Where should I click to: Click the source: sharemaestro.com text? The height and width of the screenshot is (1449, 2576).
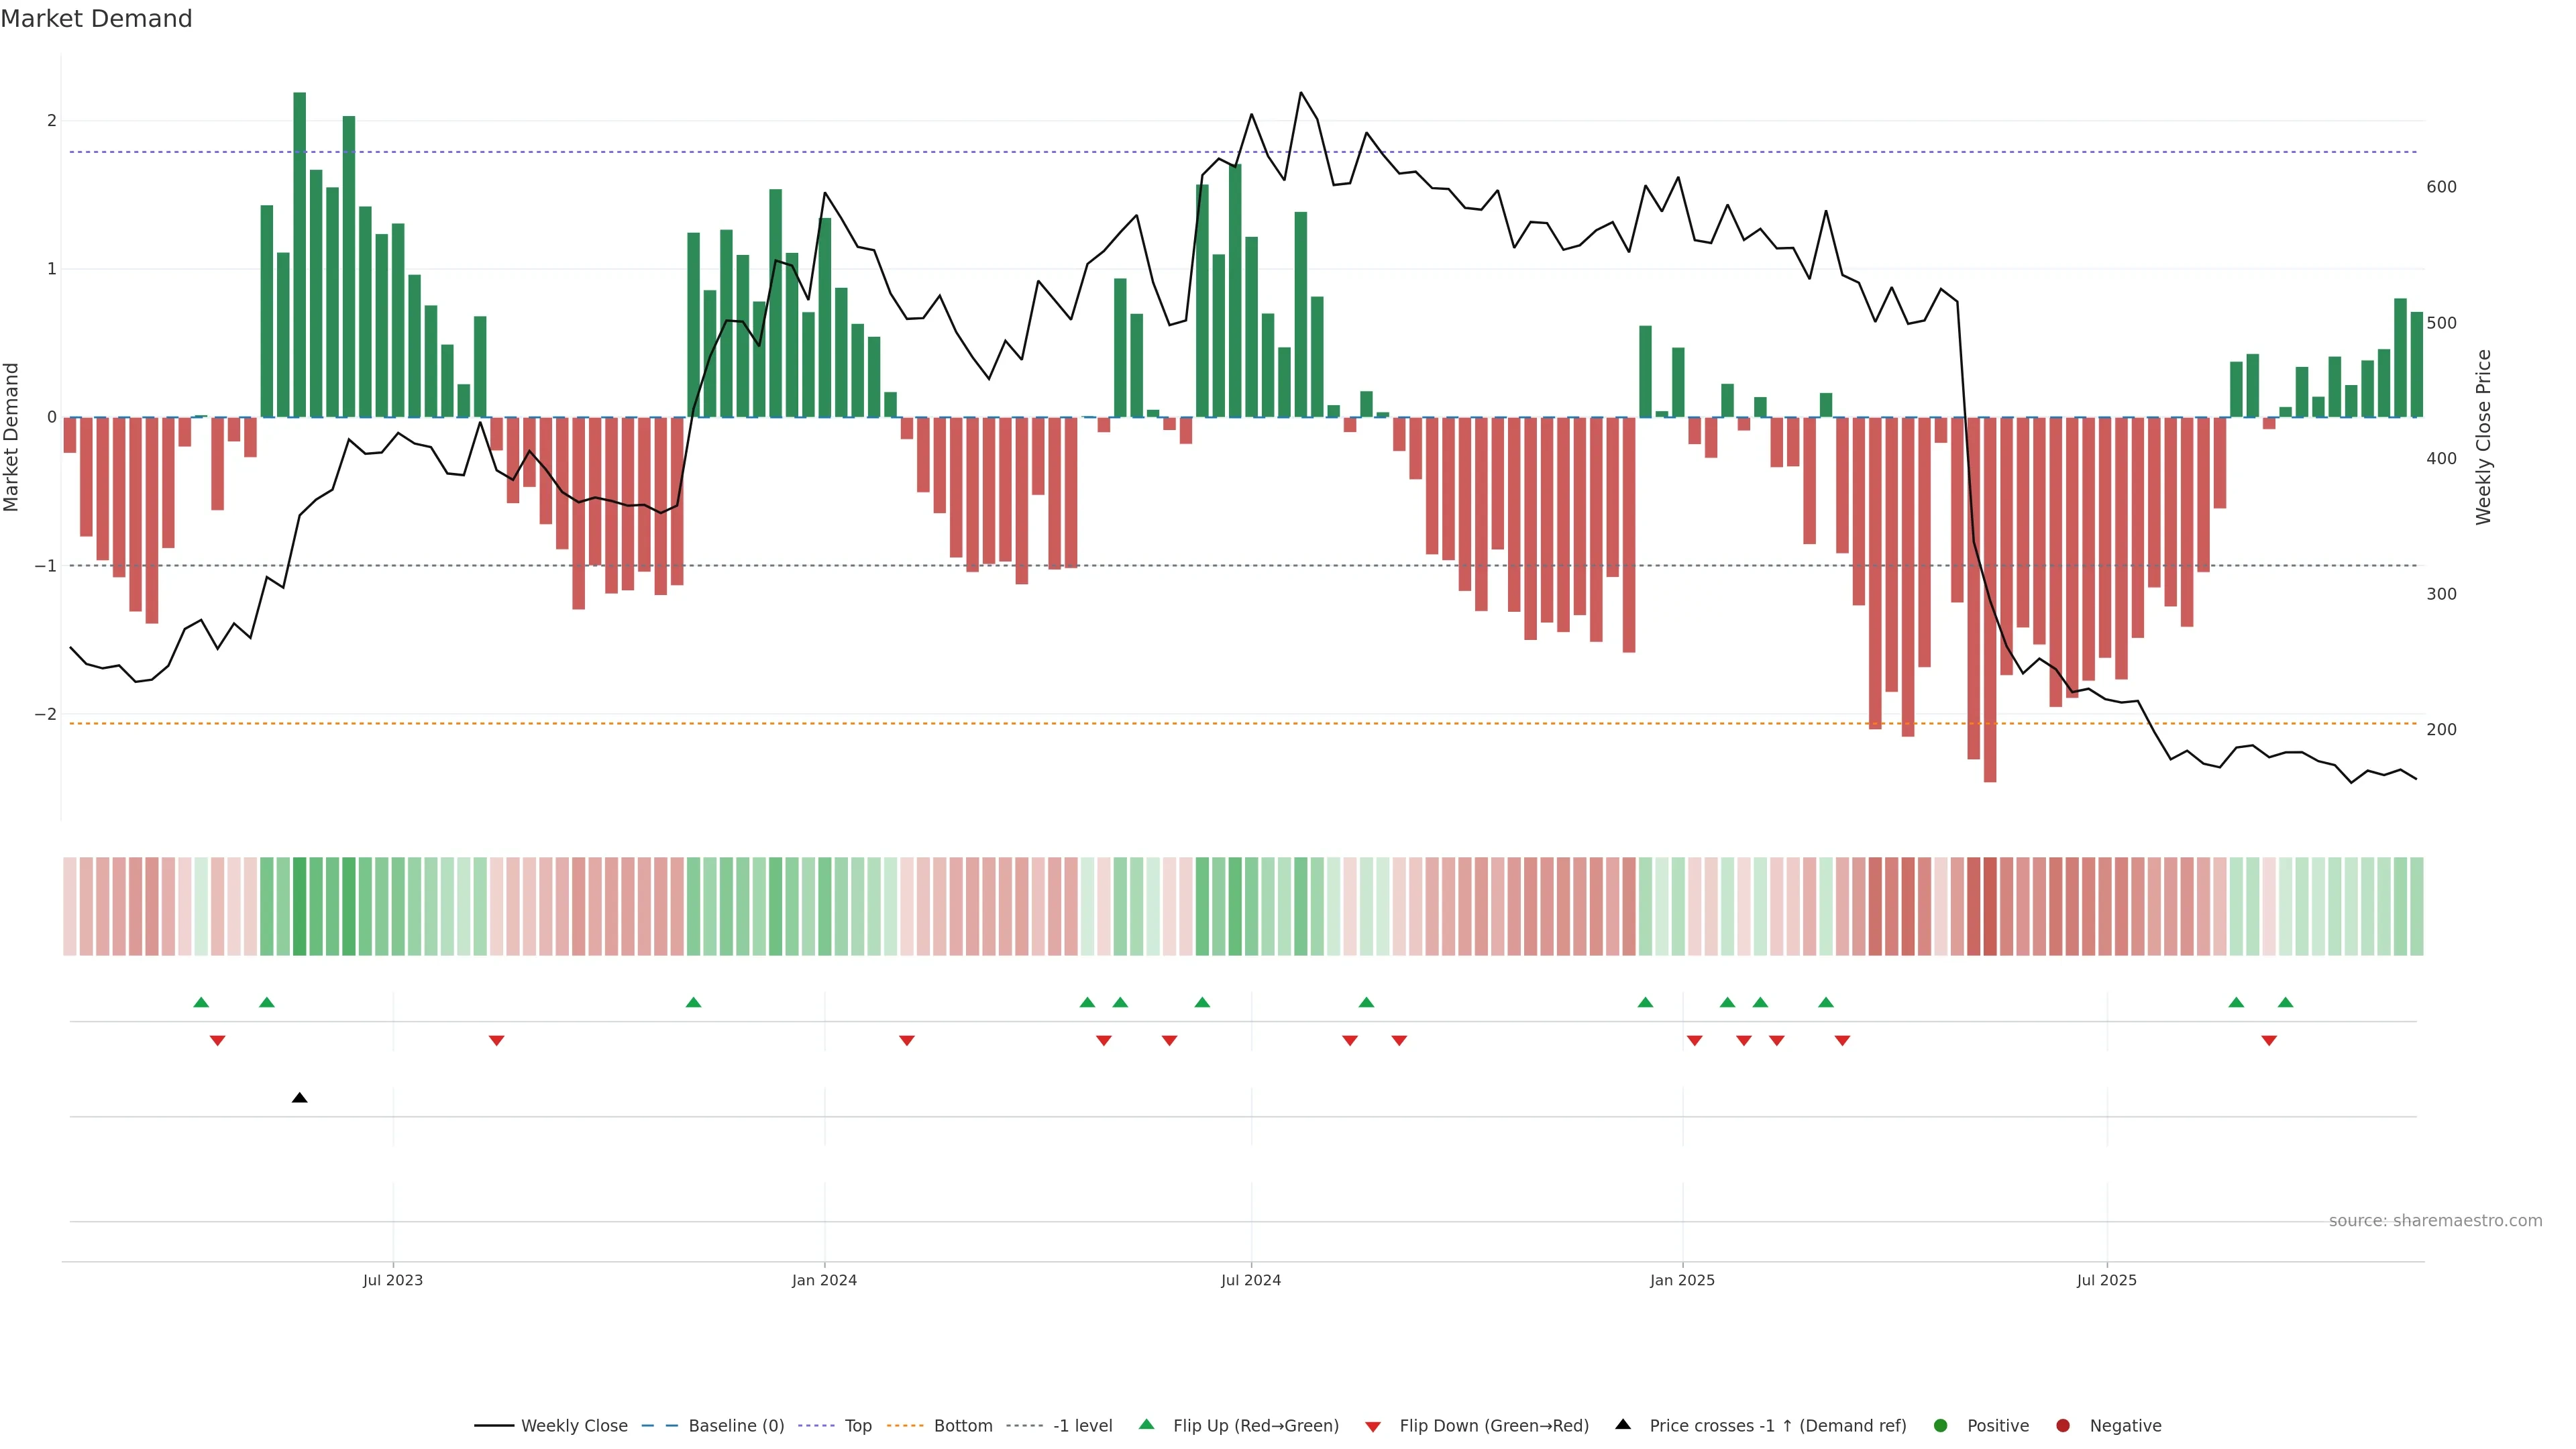click(2435, 1221)
